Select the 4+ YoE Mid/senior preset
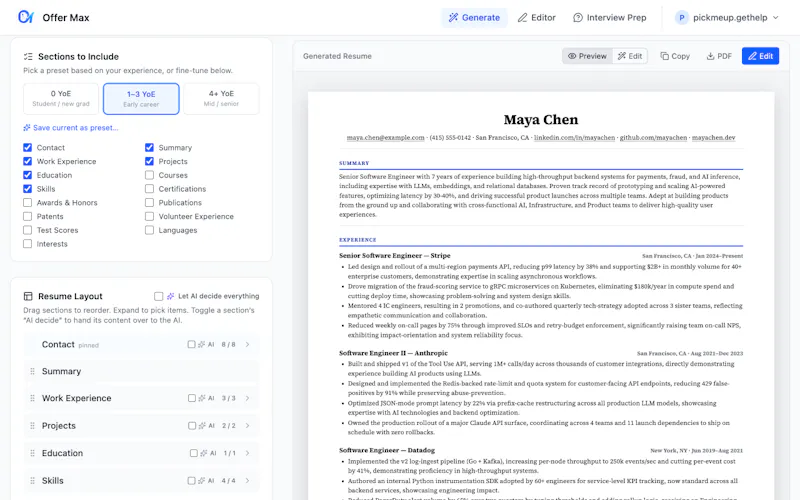The width and height of the screenshot is (800, 500). 221,98
